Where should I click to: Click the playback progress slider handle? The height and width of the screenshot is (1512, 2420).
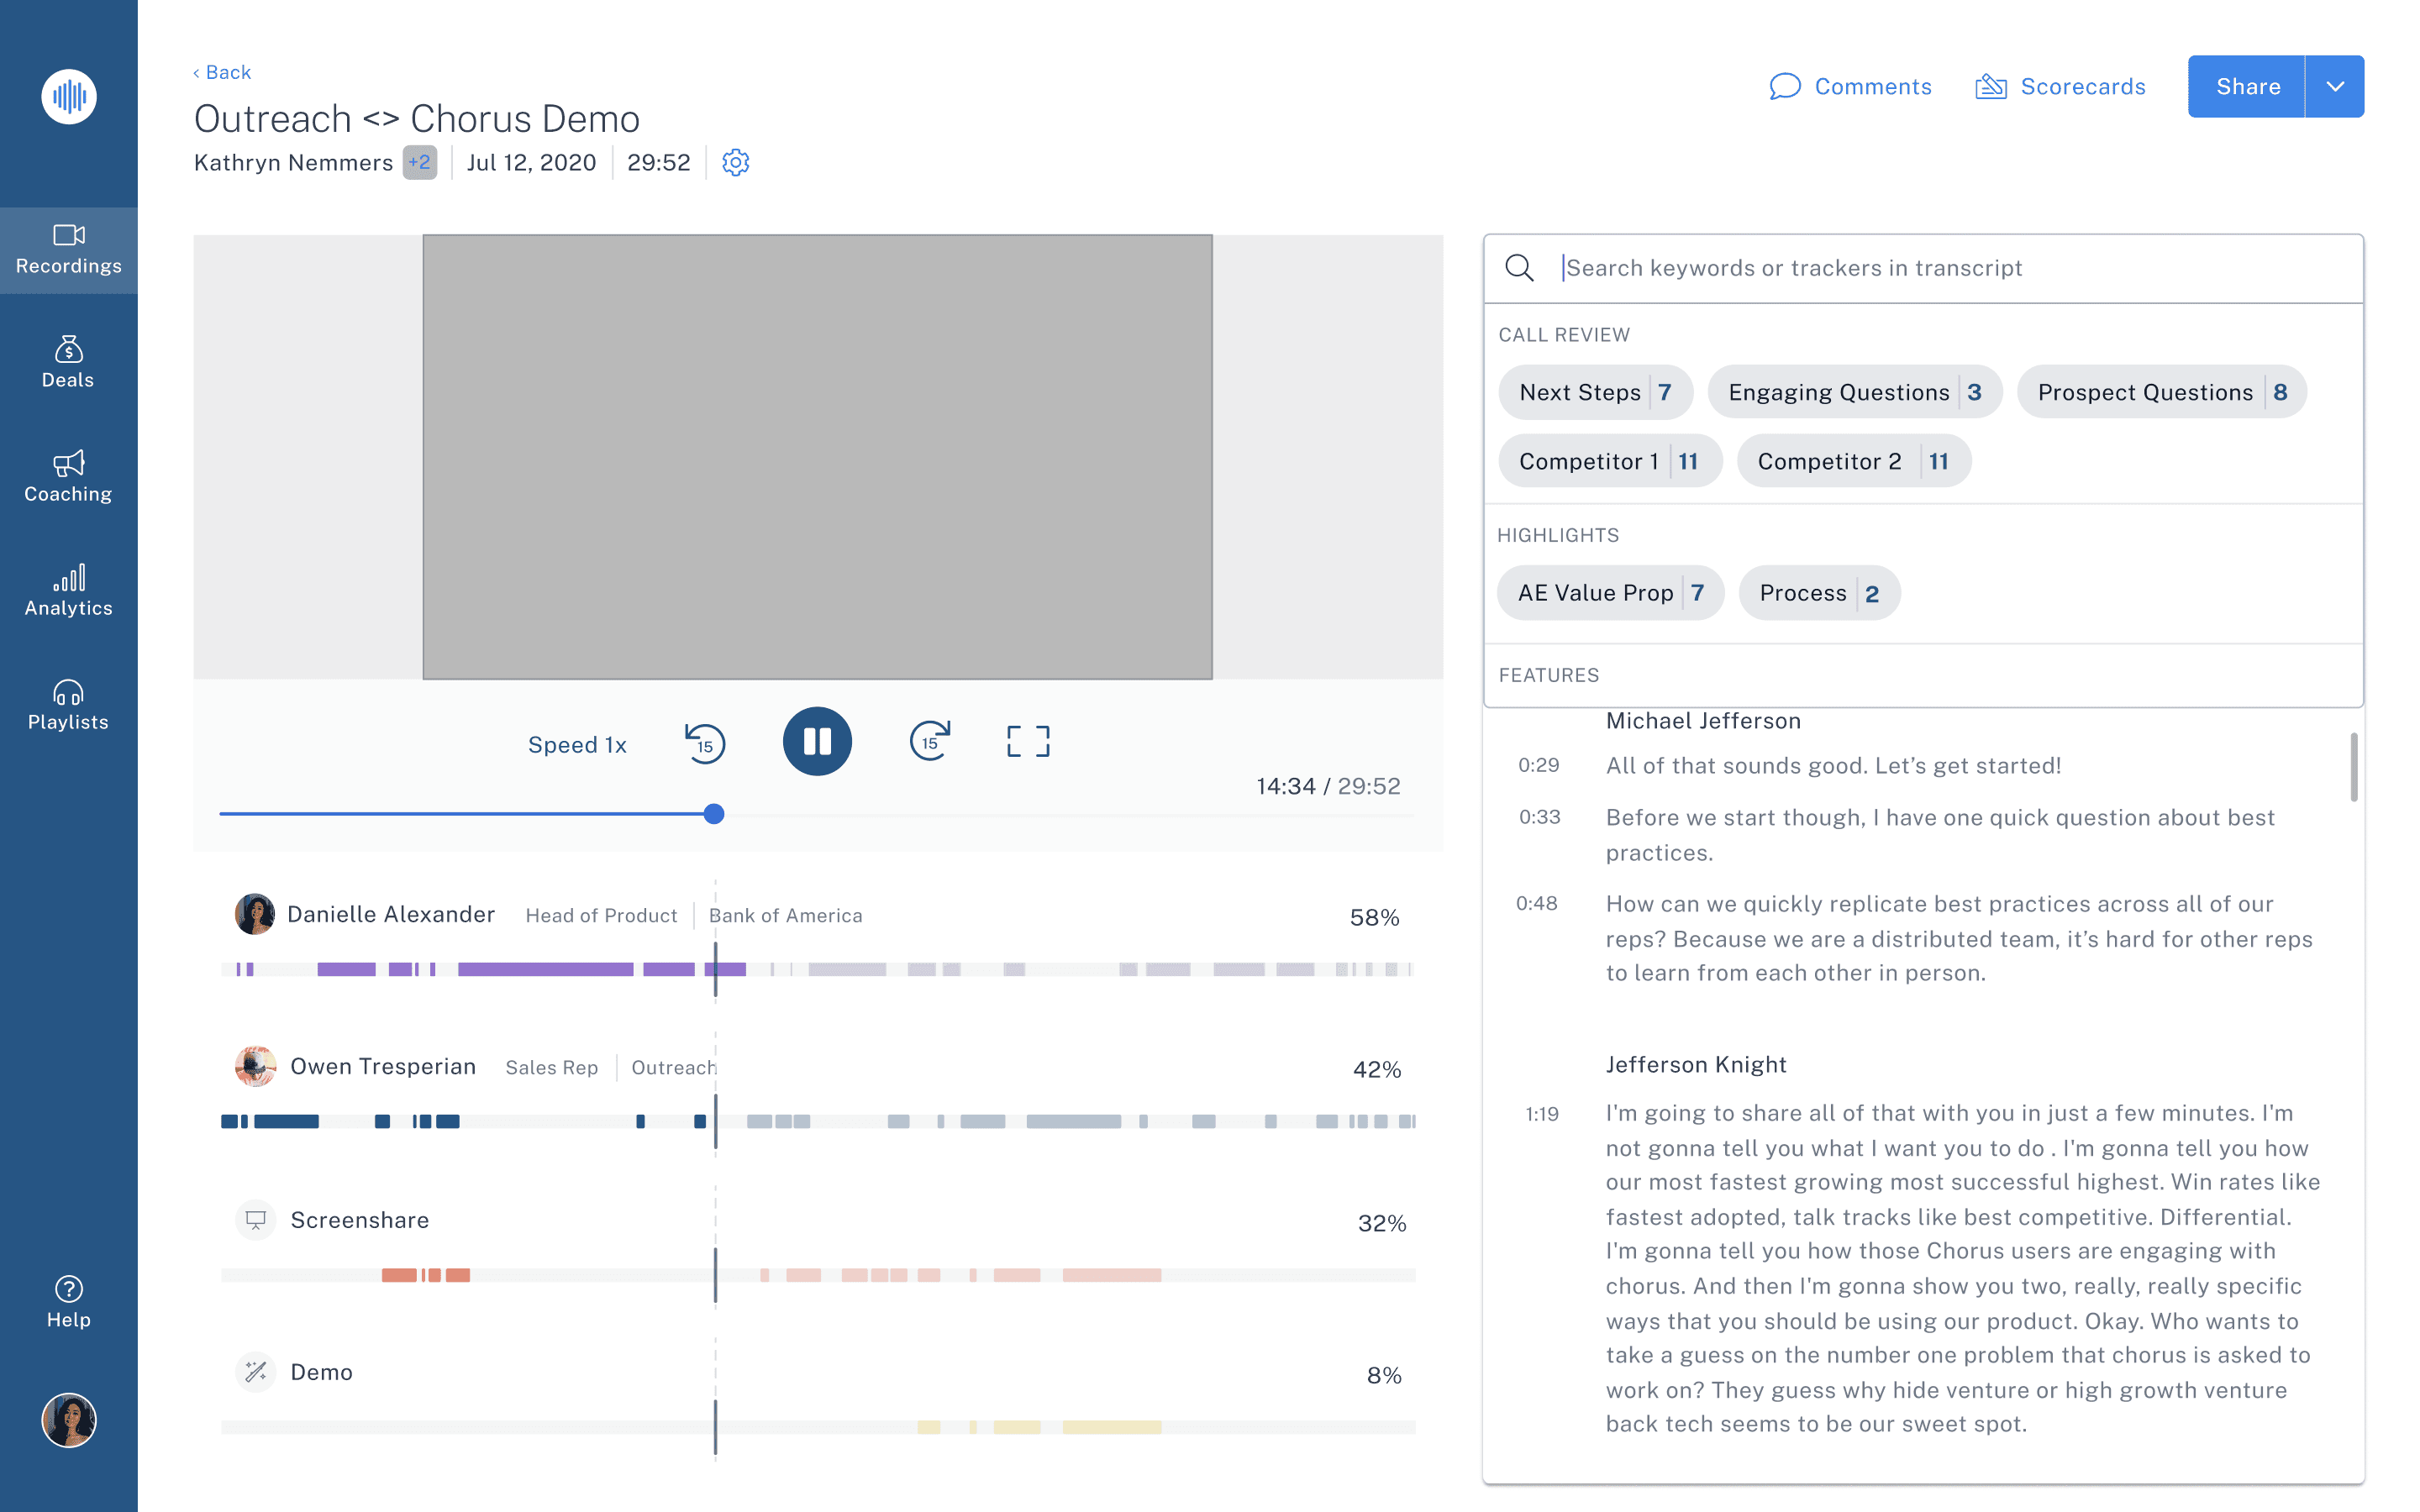tap(714, 814)
